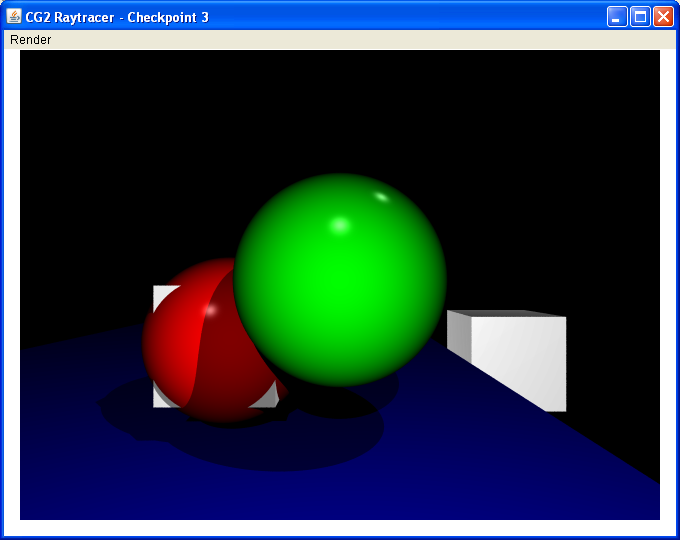Screen dimensions: 680x540
Task: Open the Render menu
Action: tap(30, 40)
